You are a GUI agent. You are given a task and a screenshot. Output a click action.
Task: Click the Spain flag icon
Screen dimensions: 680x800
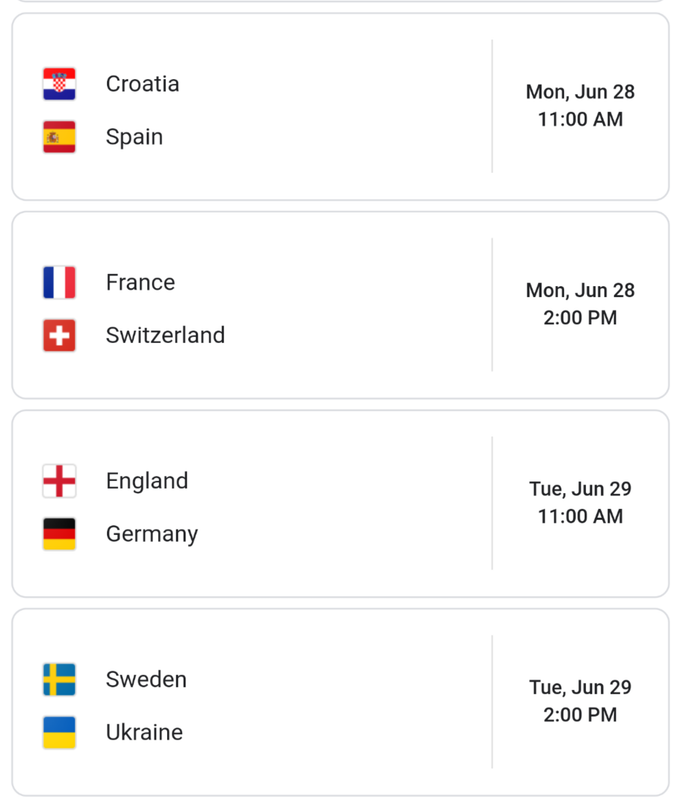[x=59, y=137]
